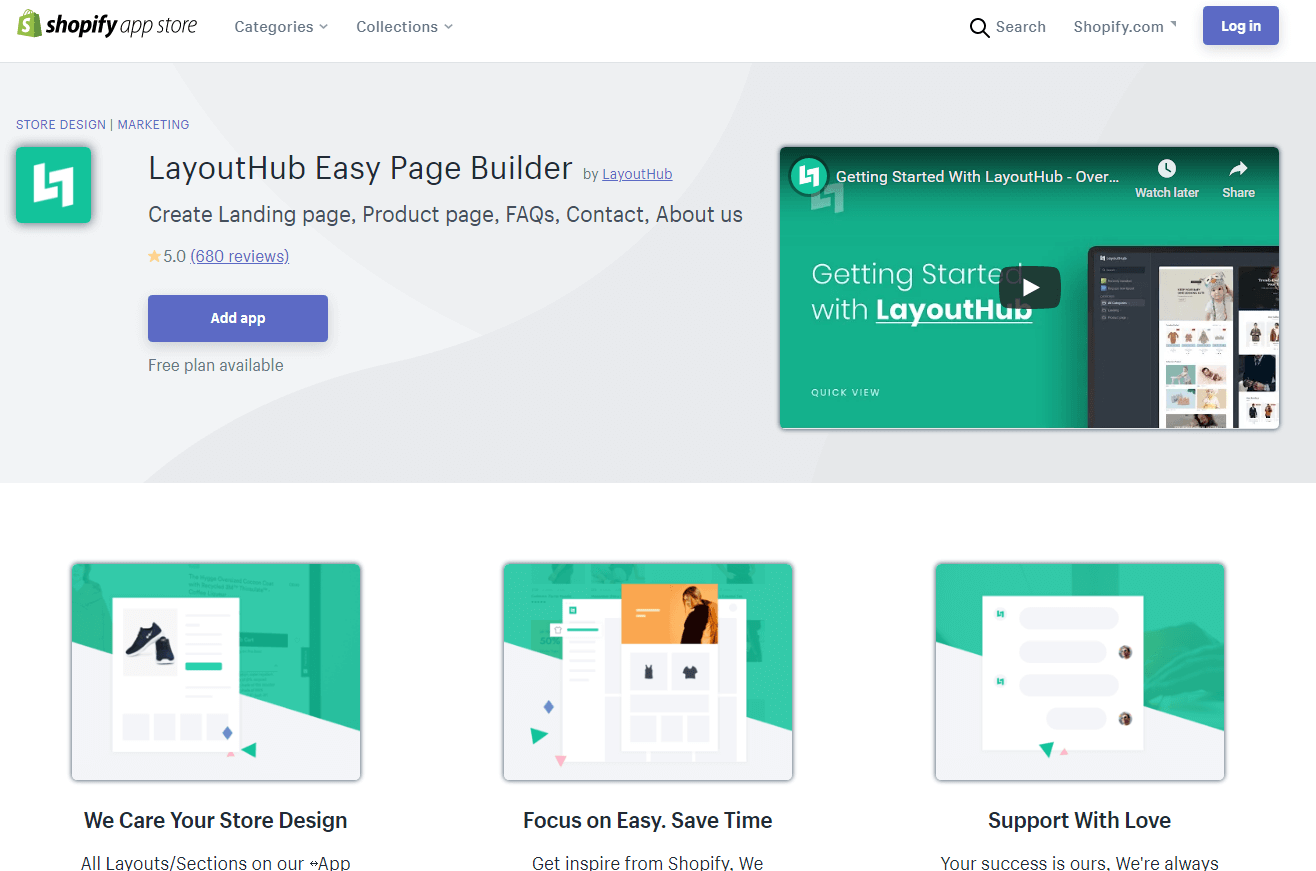This screenshot has width=1316, height=871.
Task: Click the 'We Care Your Store Design' heading
Action: point(216,821)
